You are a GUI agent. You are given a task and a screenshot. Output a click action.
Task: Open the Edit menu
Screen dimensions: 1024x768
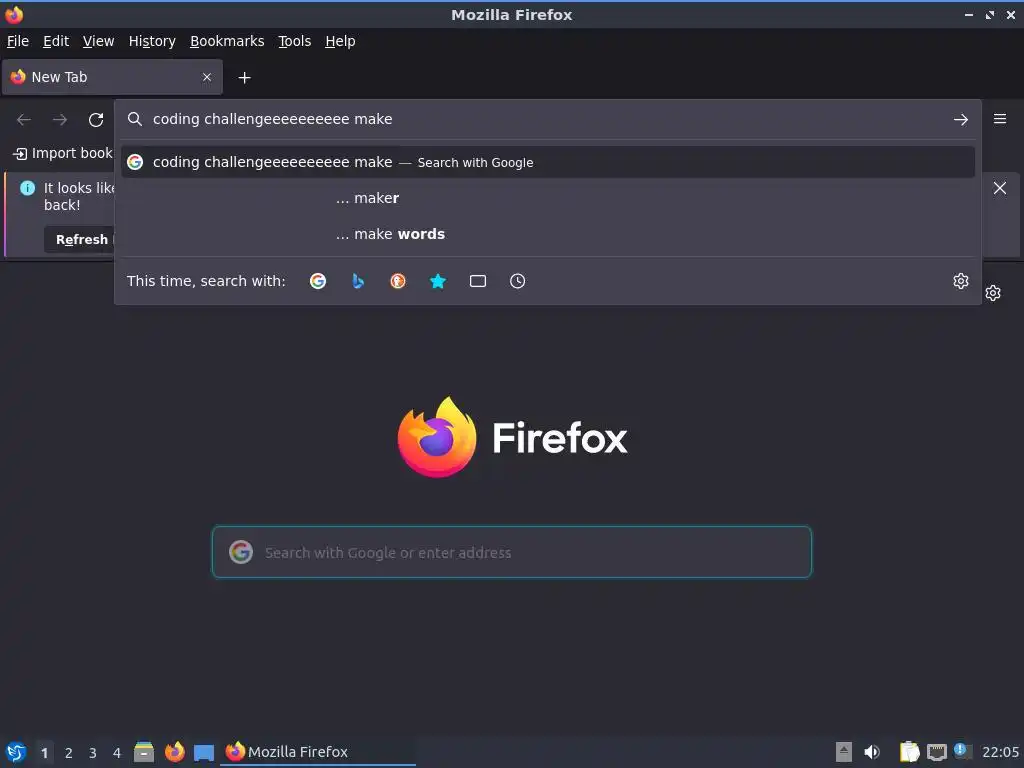point(56,41)
